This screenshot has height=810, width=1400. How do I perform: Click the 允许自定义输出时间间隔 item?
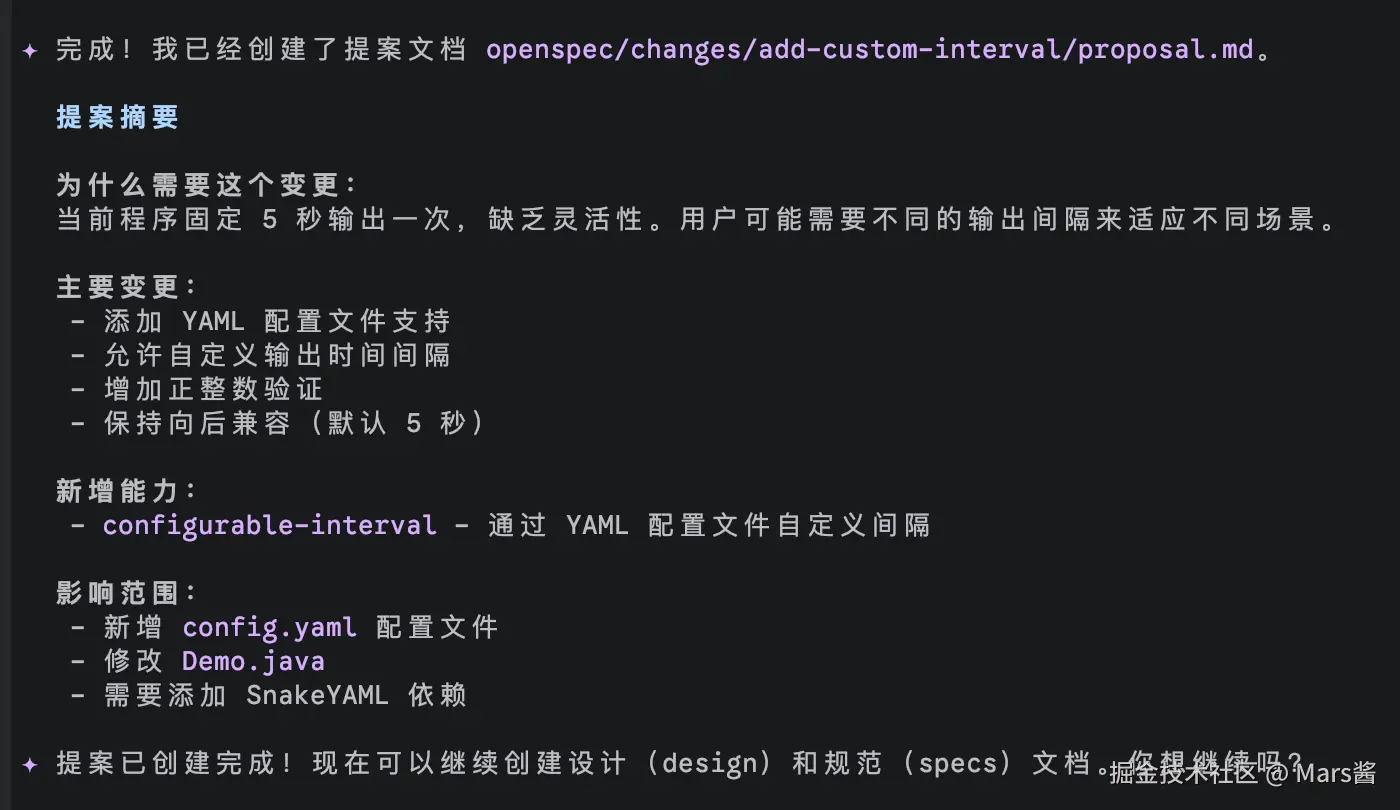point(276,355)
